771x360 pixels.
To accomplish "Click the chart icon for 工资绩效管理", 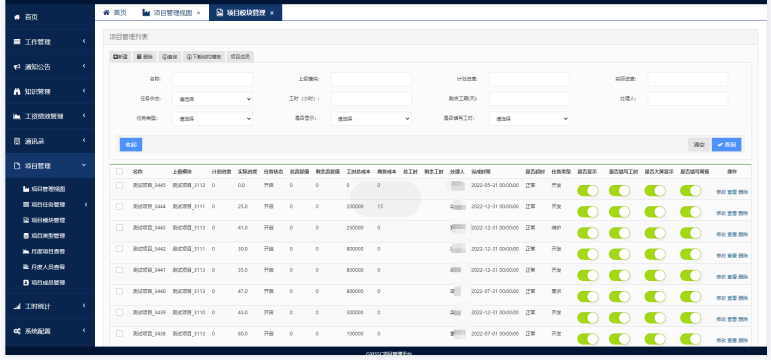I will 17,117.
